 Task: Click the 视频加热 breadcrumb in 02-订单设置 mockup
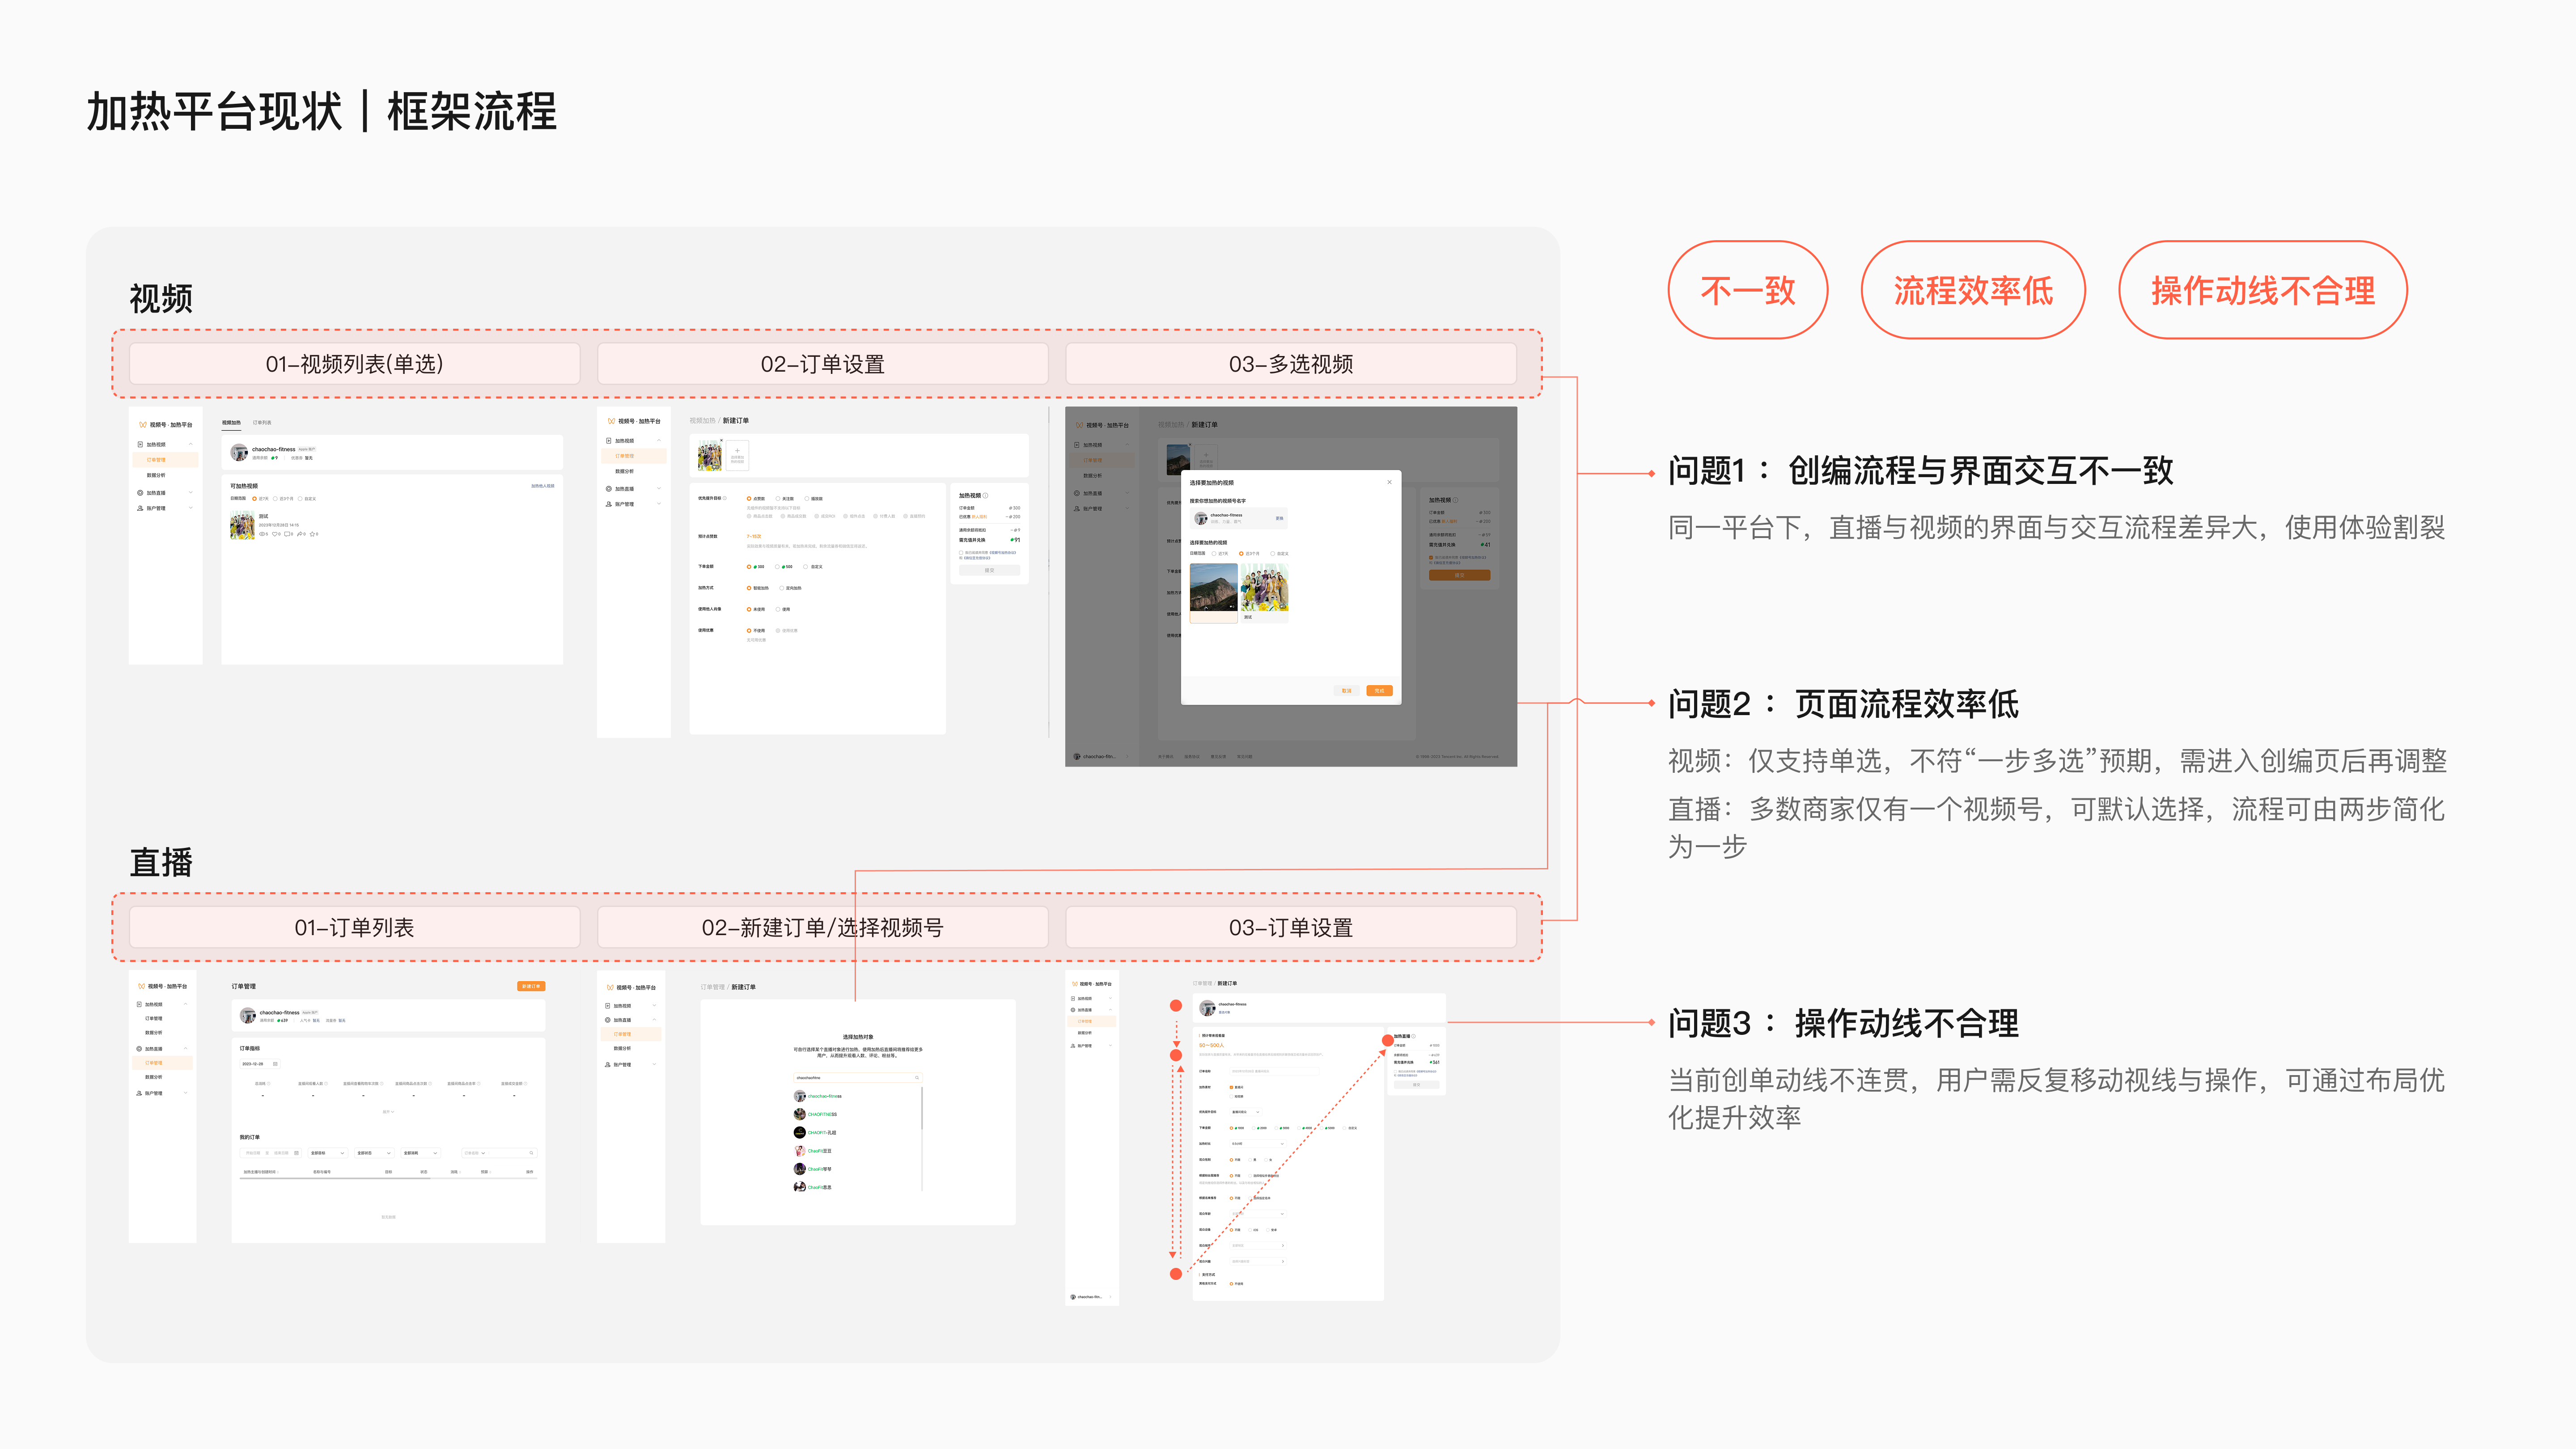click(x=702, y=421)
